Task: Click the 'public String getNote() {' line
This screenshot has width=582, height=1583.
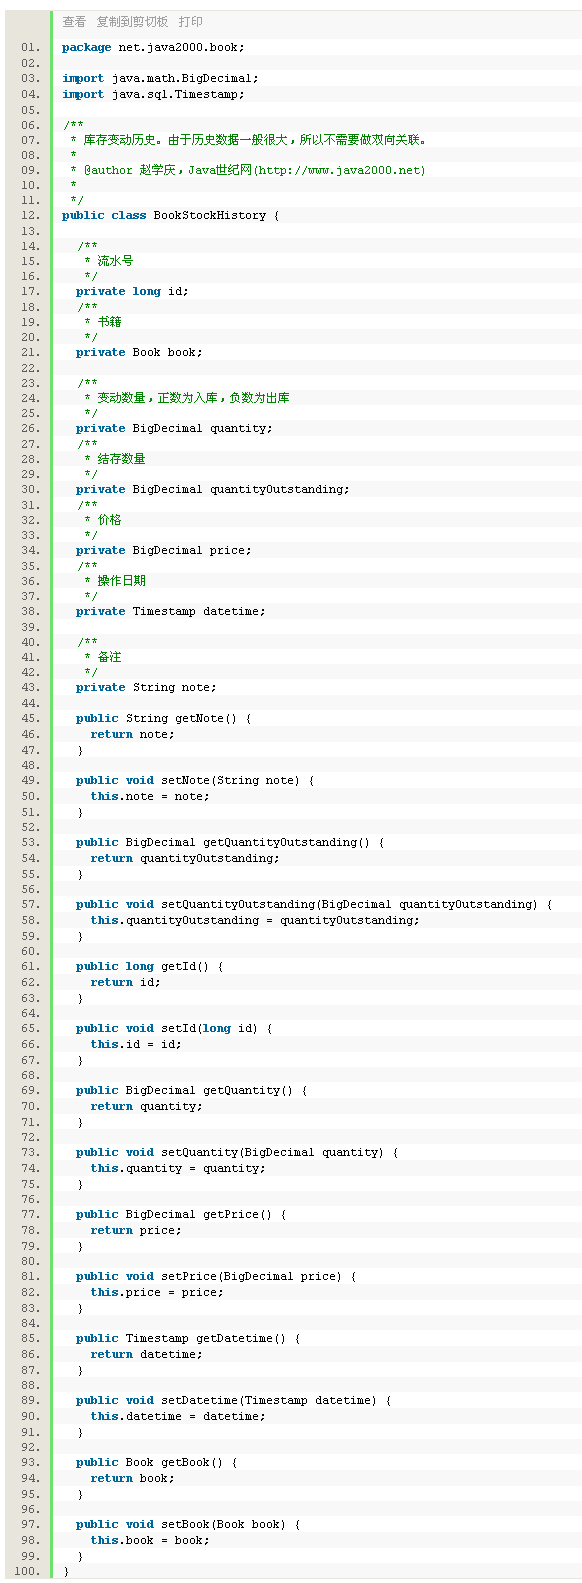Action: tap(164, 718)
